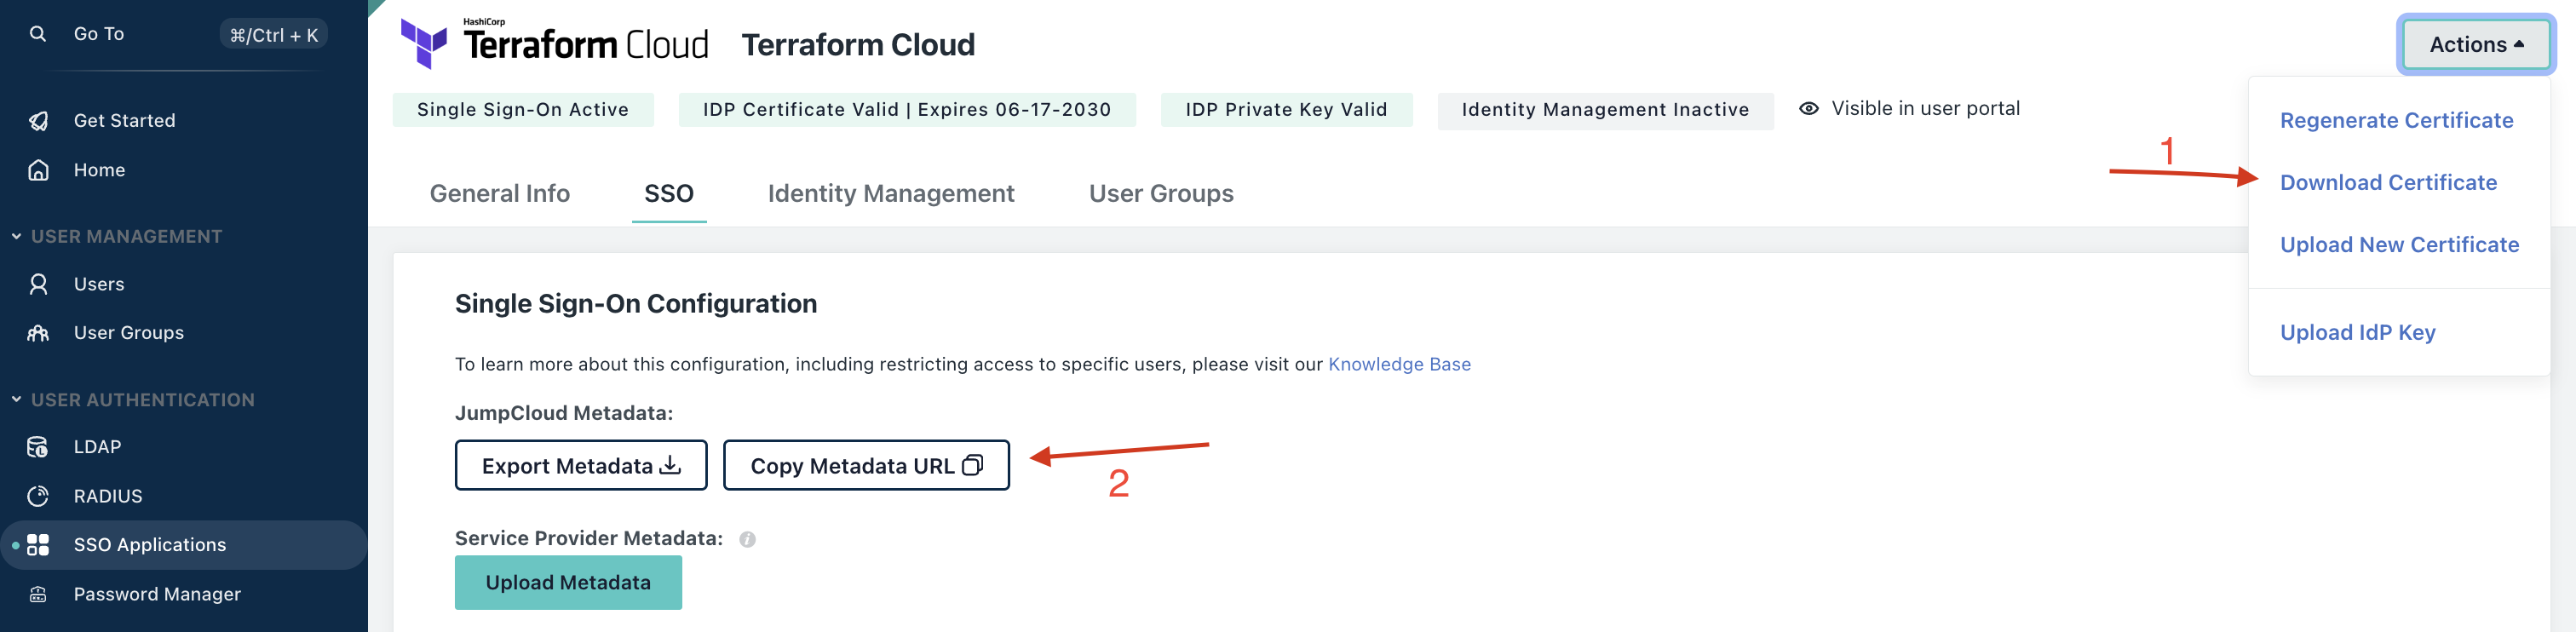Click the Get Started rocket icon
2576x632 pixels.
point(38,121)
